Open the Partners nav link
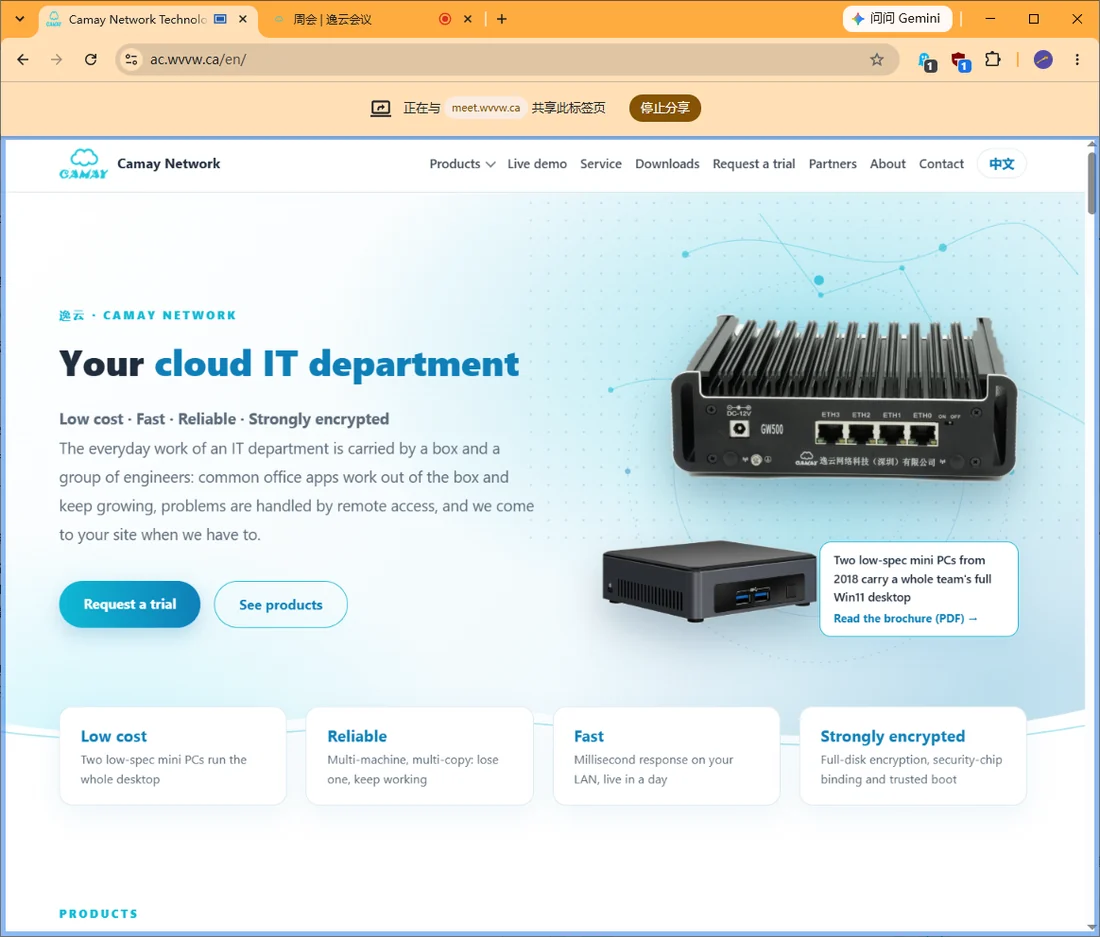1100x937 pixels. click(833, 164)
